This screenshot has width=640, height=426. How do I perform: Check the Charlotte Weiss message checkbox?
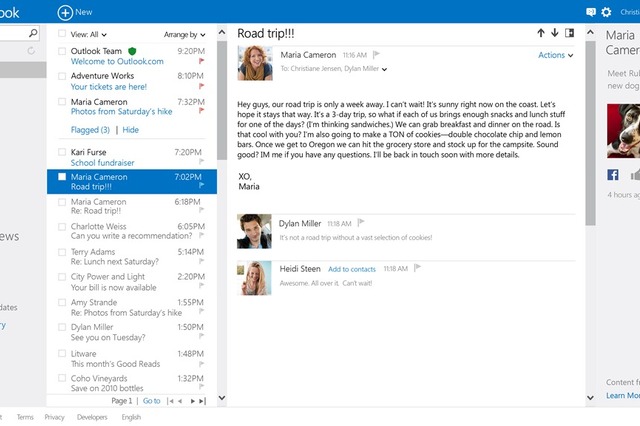tap(62, 226)
